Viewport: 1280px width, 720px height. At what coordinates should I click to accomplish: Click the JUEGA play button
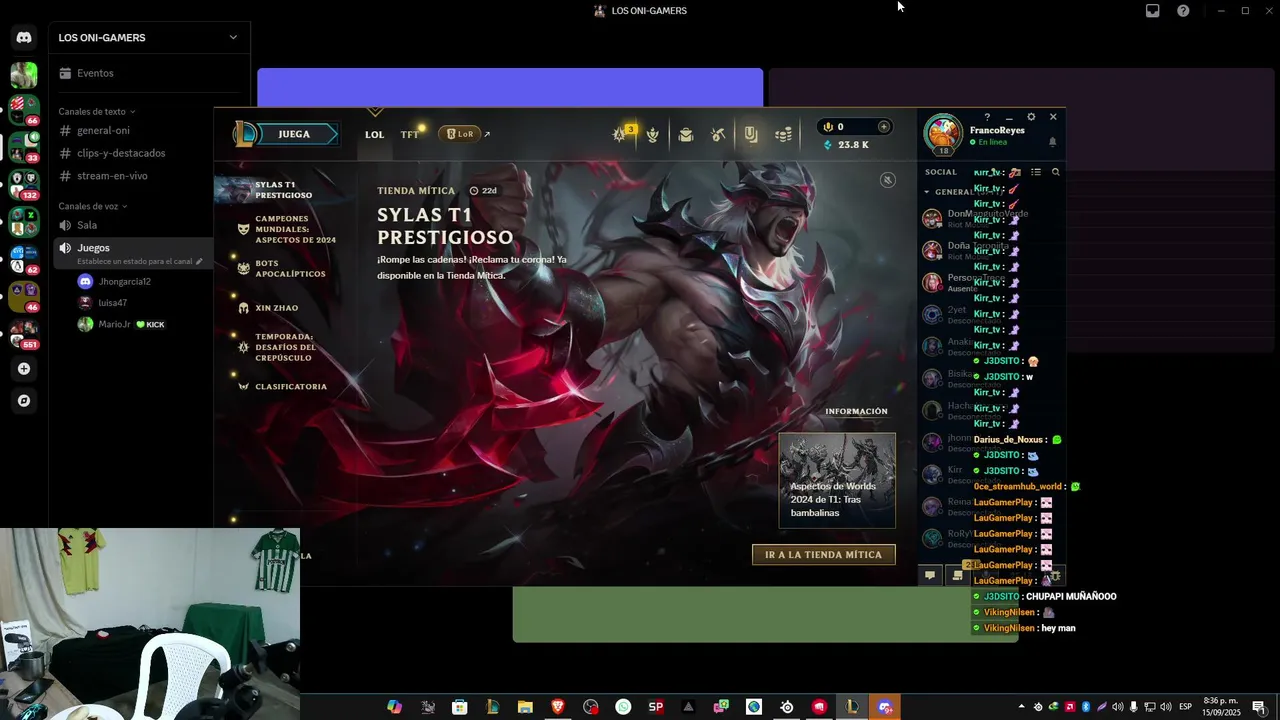pyautogui.click(x=293, y=134)
